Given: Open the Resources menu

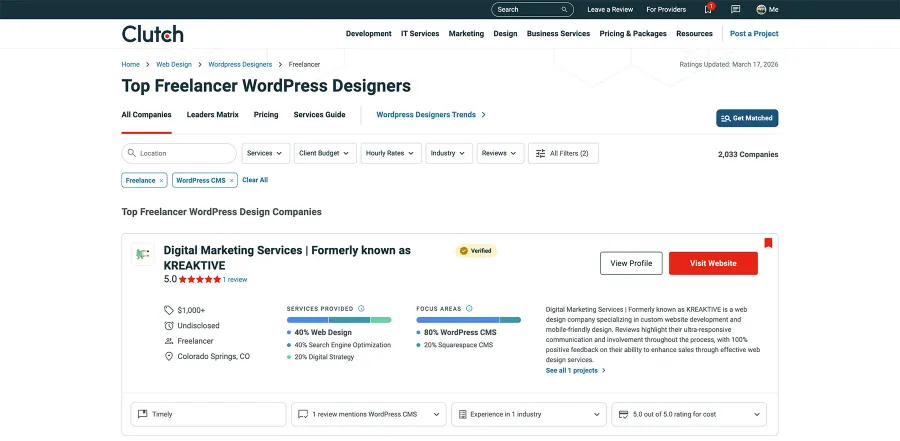Looking at the screenshot, I should pyautogui.click(x=694, y=34).
